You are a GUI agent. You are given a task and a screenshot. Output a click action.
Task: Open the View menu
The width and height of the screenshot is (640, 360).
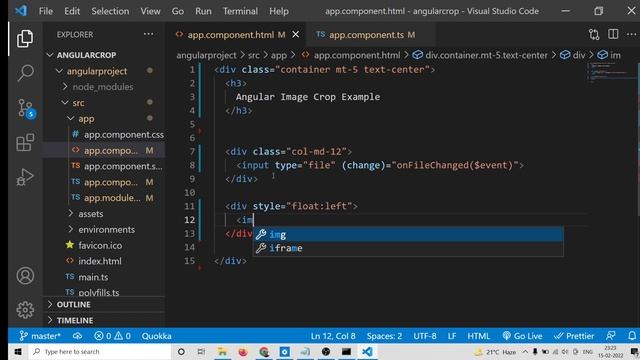pyautogui.click(x=150, y=11)
